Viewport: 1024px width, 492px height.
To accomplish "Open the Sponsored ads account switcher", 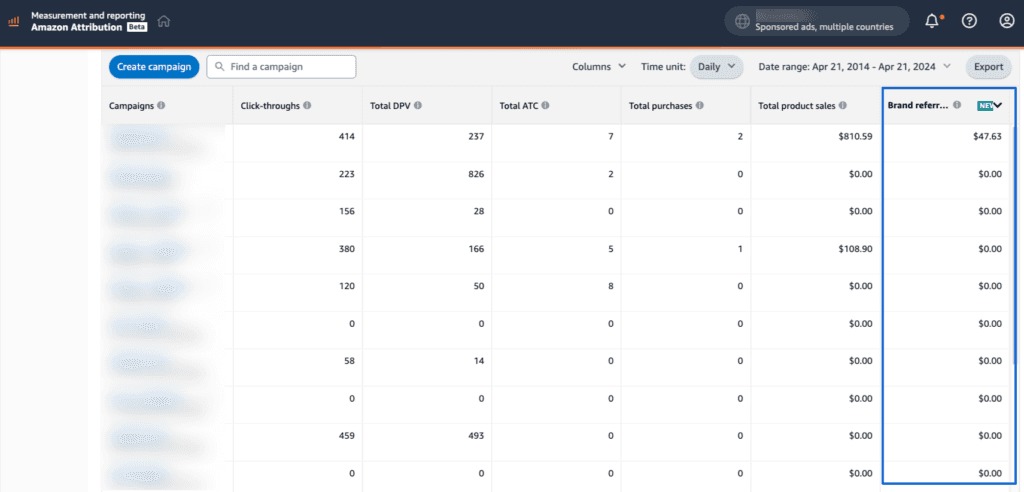I will [x=816, y=21].
